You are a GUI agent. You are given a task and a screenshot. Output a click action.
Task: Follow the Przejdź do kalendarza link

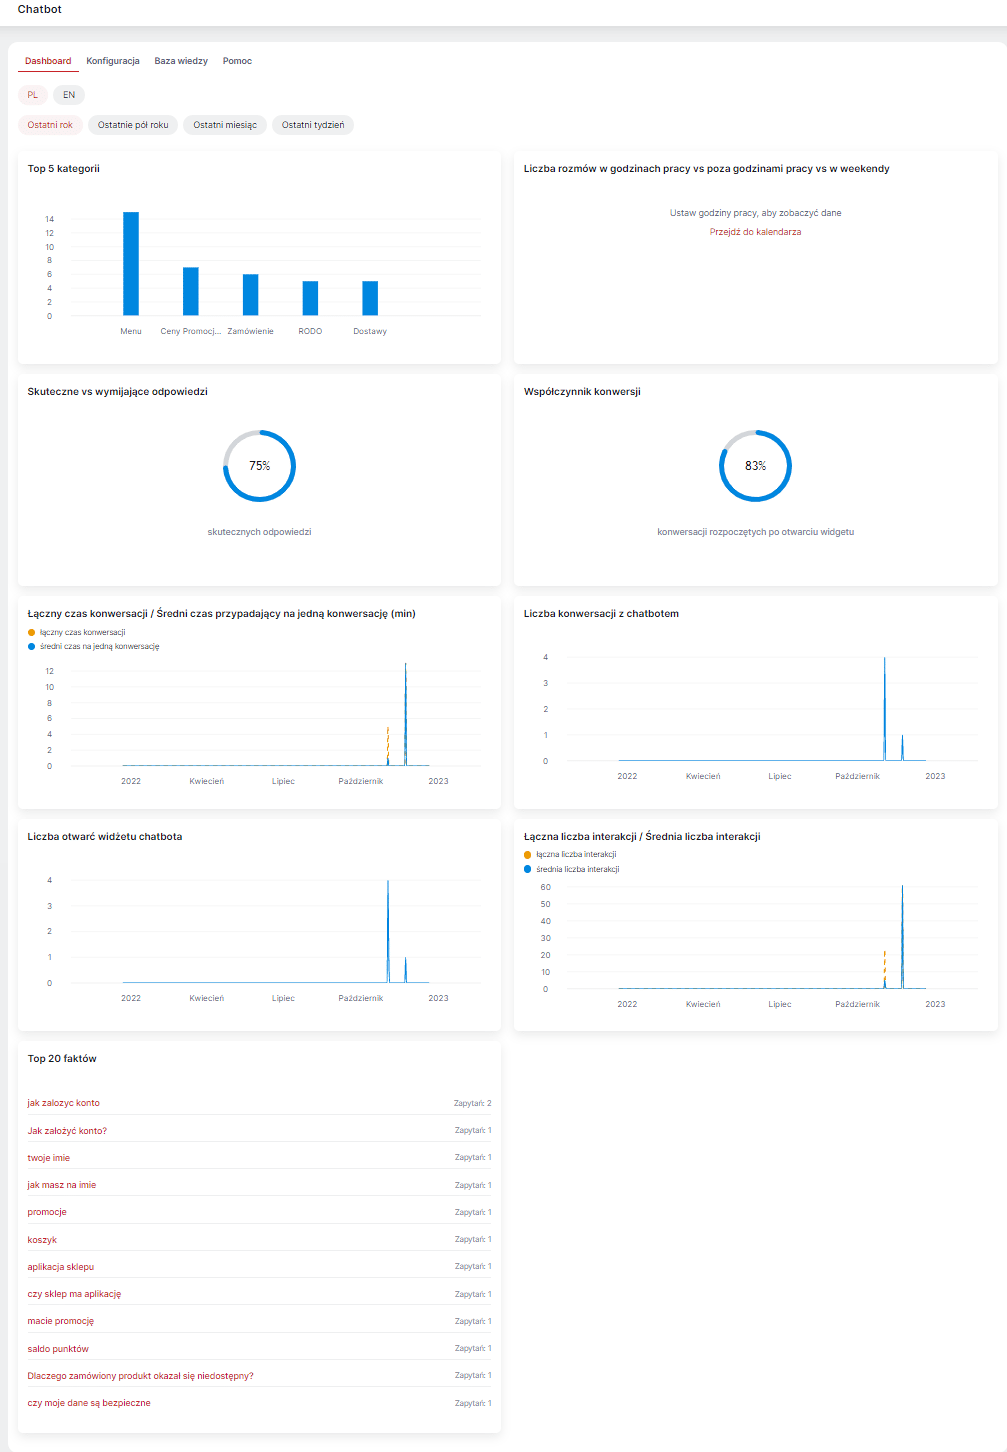(x=755, y=232)
